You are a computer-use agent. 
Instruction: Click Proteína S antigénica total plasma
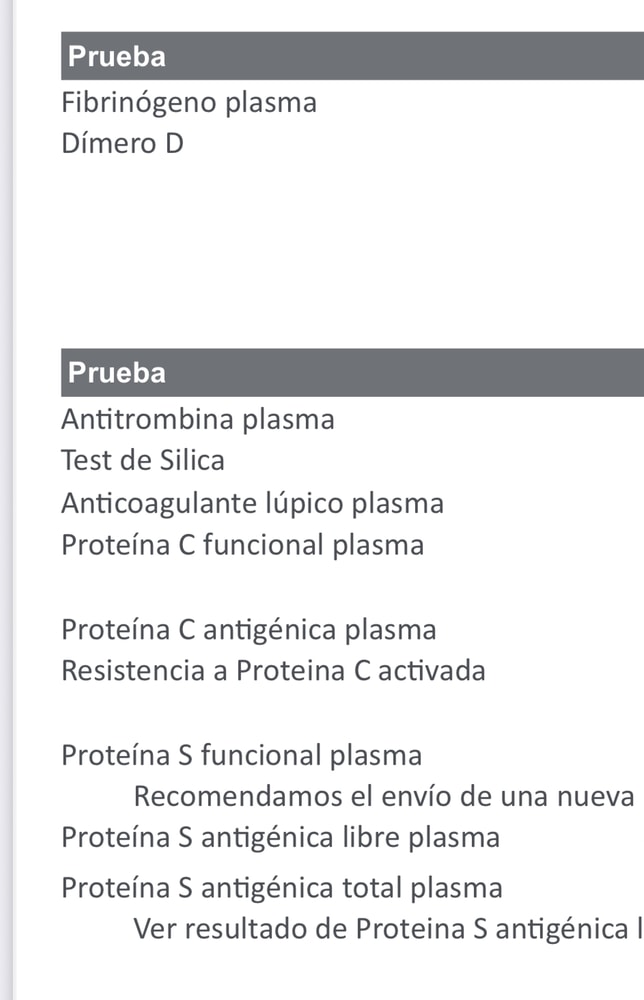click(282, 888)
